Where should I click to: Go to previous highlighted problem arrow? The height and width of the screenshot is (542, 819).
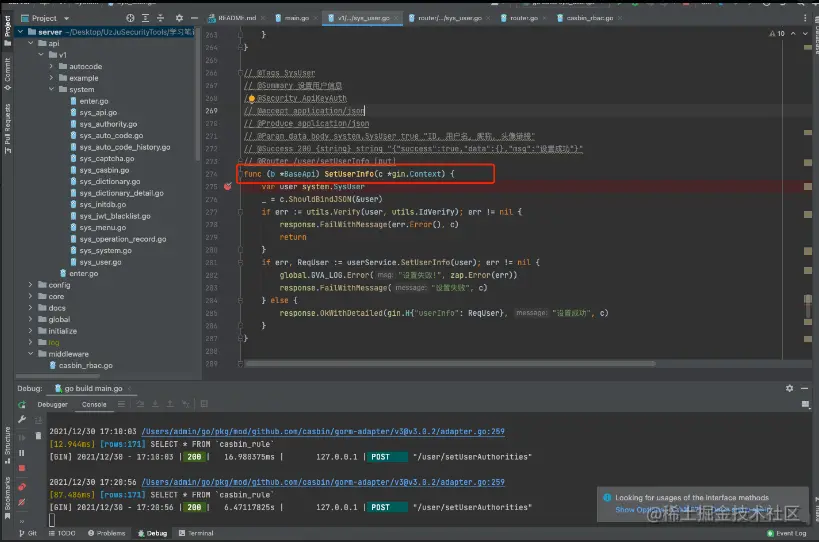click(x=793, y=33)
